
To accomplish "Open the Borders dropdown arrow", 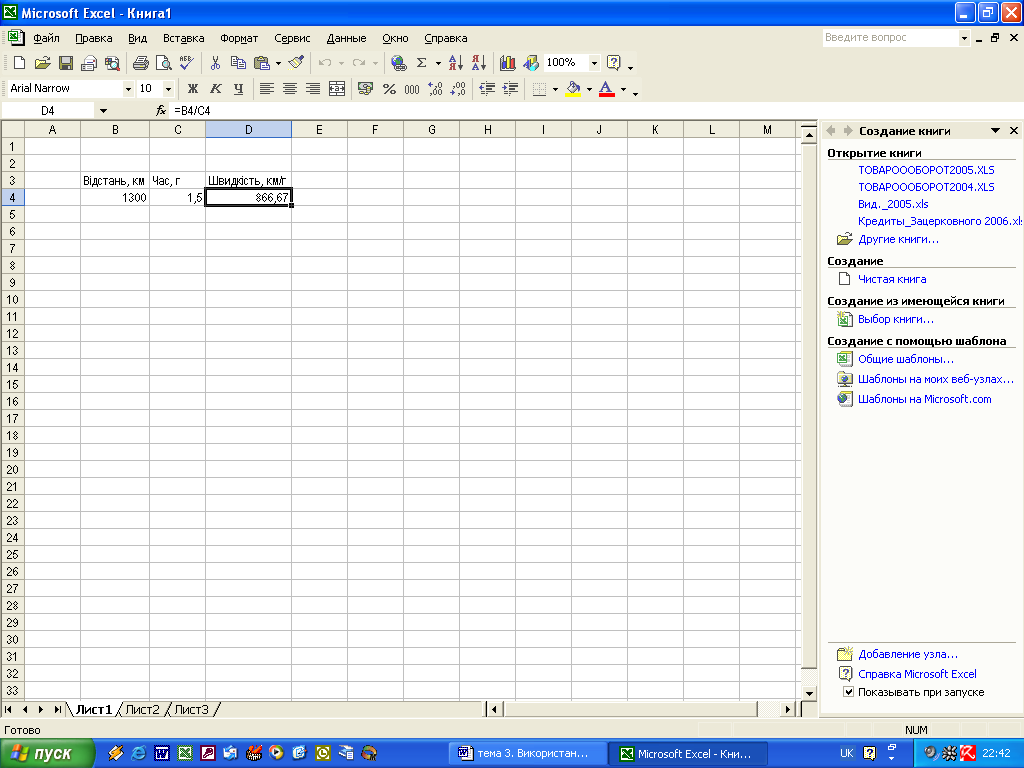I will point(555,89).
